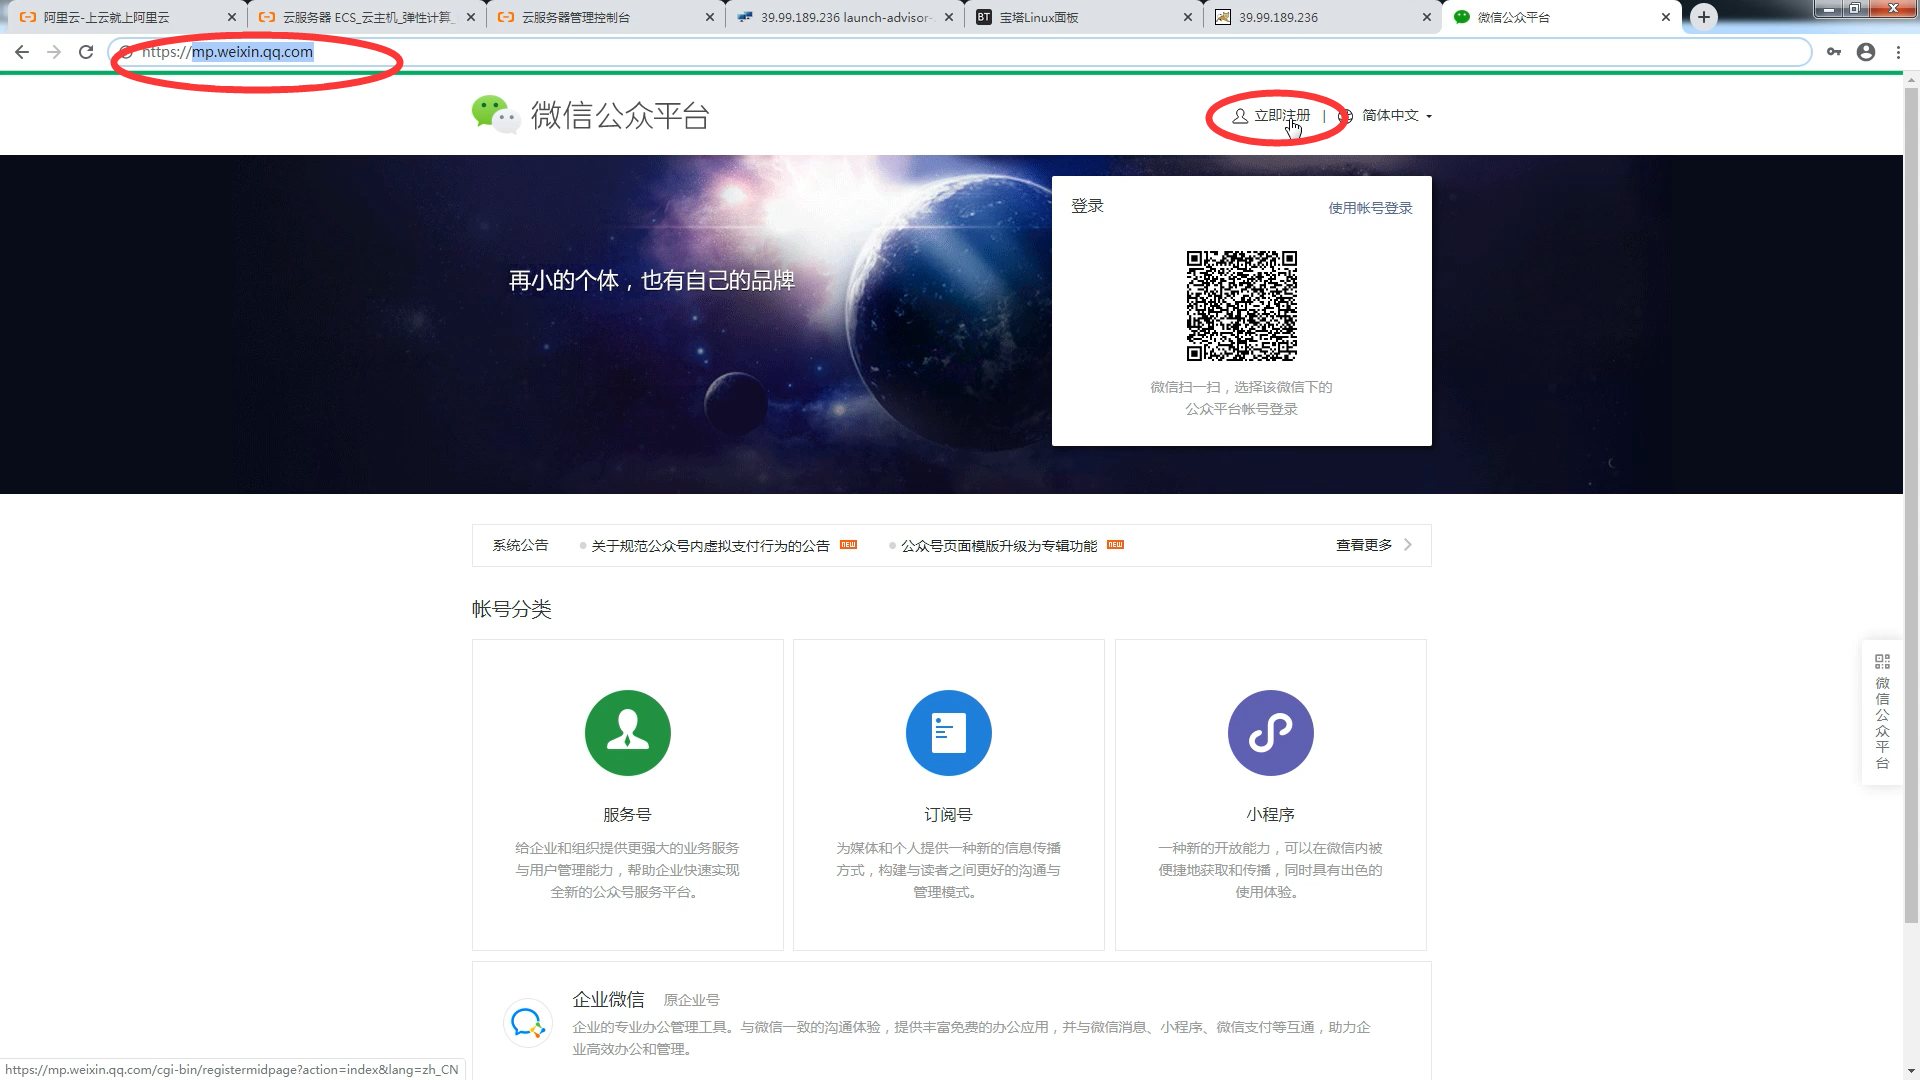The image size is (1920, 1080).
Task: Click the scrollbar down arrow
Action: 1911,1071
